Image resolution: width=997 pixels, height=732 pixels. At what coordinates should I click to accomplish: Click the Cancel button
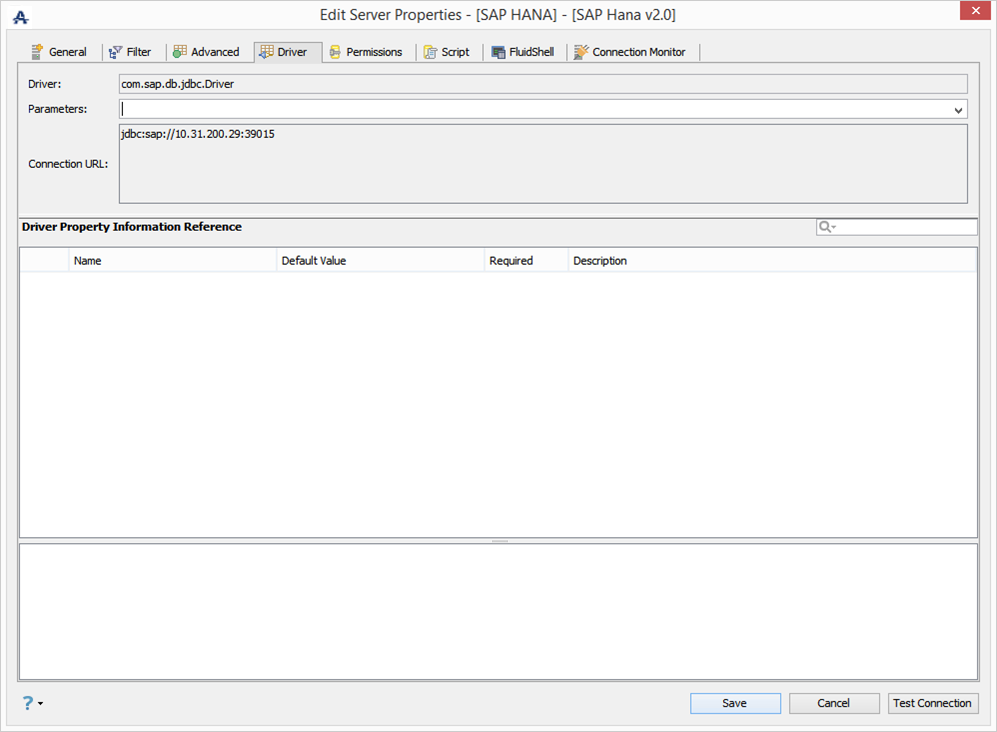click(x=834, y=703)
